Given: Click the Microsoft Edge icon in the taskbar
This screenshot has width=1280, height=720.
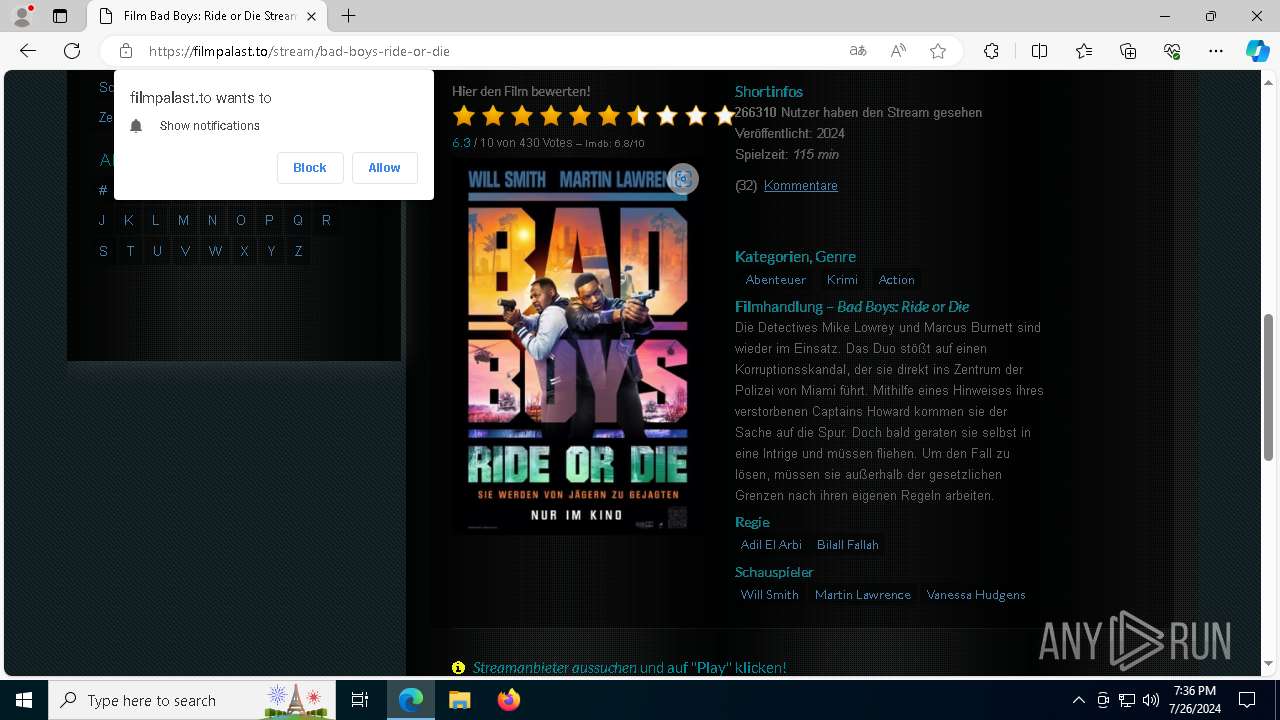Looking at the screenshot, I should point(411,700).
